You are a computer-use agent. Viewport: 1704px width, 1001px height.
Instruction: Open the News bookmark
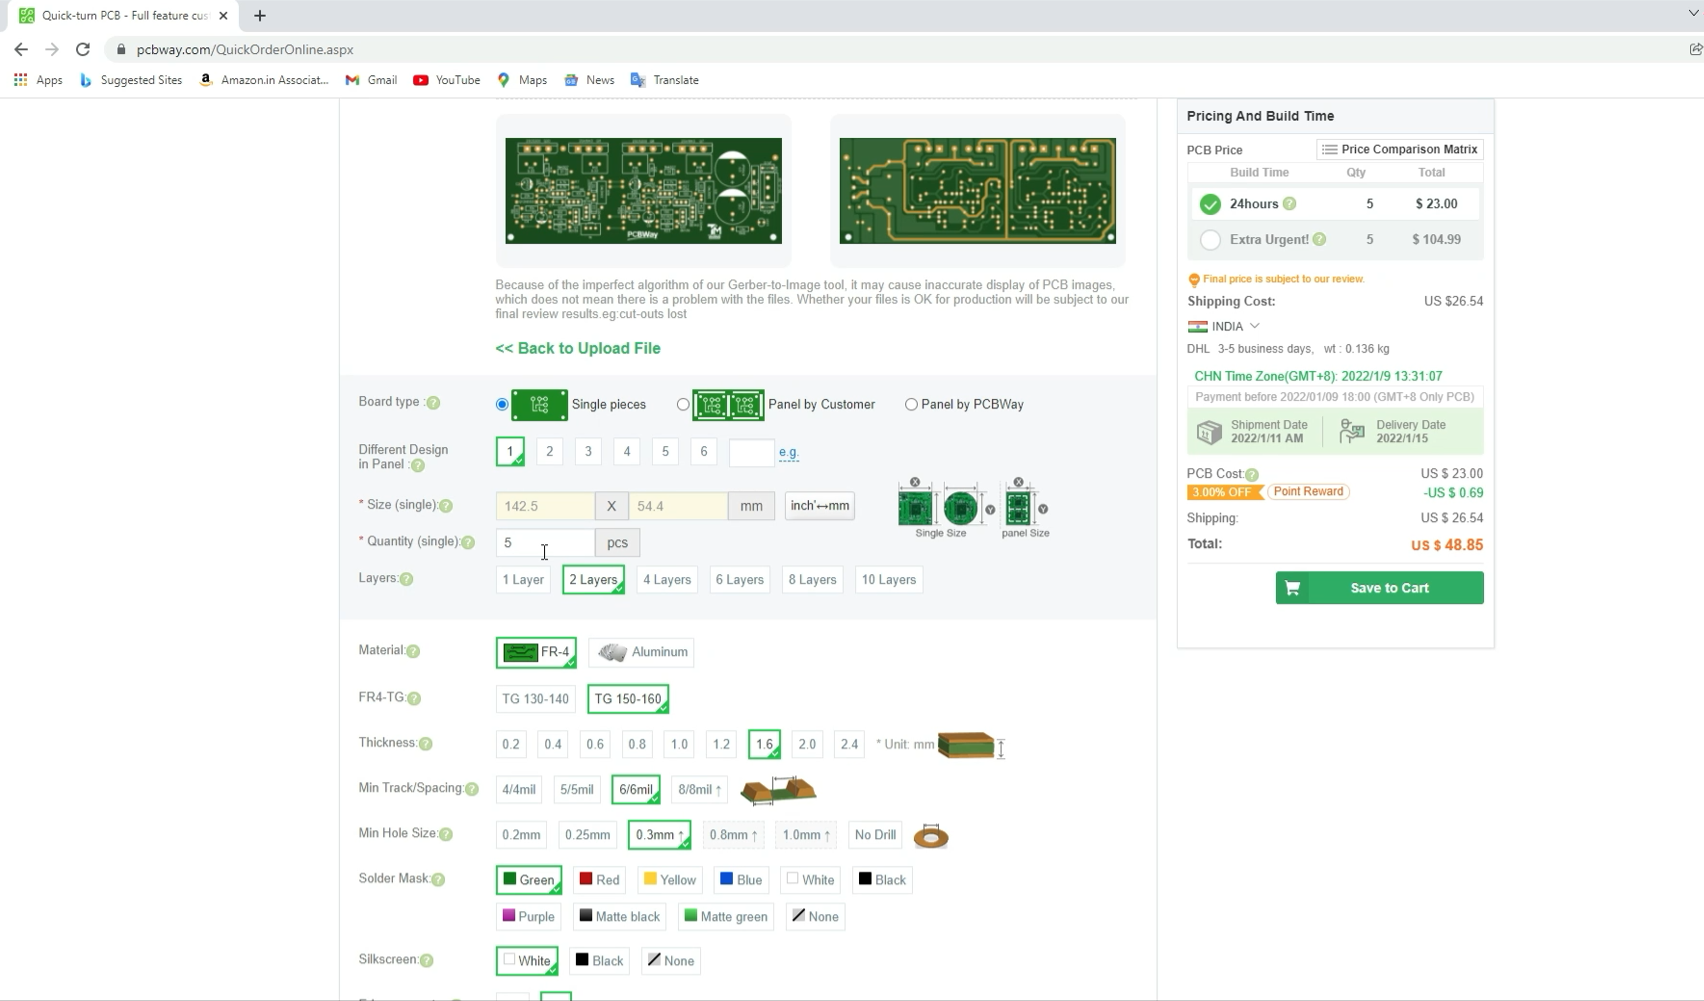tap(589, 80)
